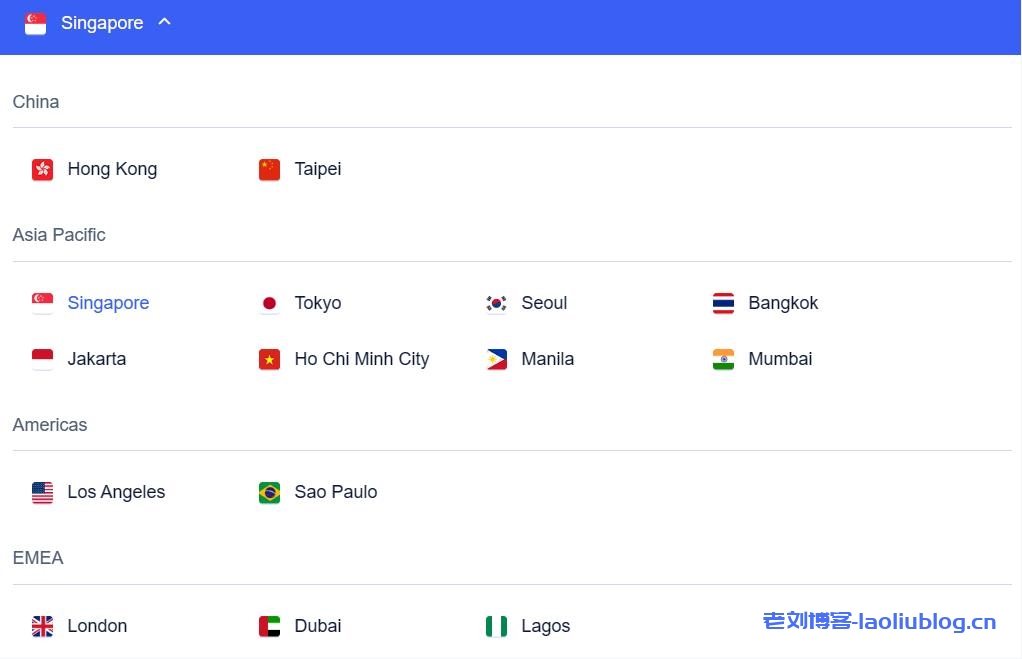Click the Singapore label in blue header
Image resolution: width=1022 pixels, height=659 pixels.
point(102,23)
